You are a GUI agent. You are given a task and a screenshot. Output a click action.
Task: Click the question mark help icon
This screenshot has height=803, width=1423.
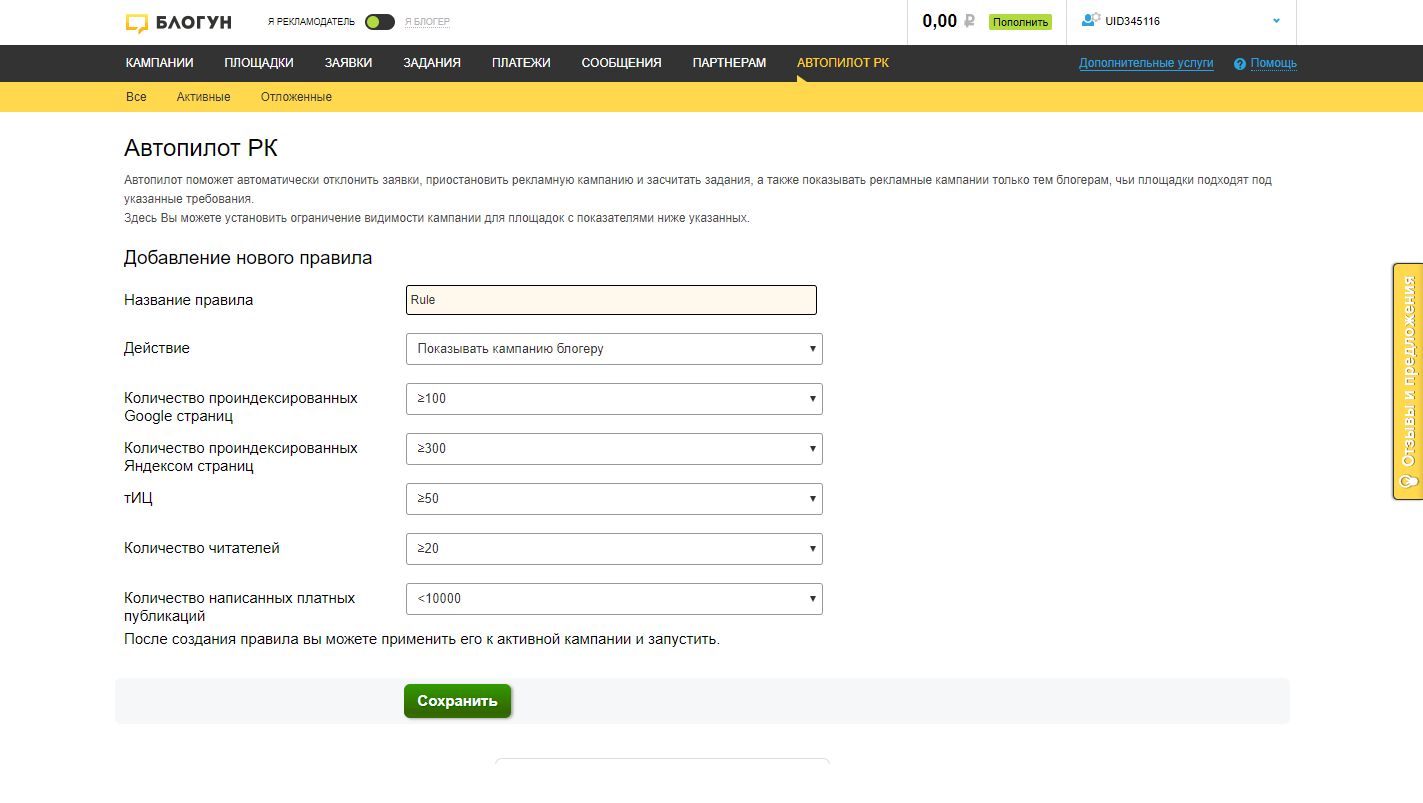[x=1240, y=64]
